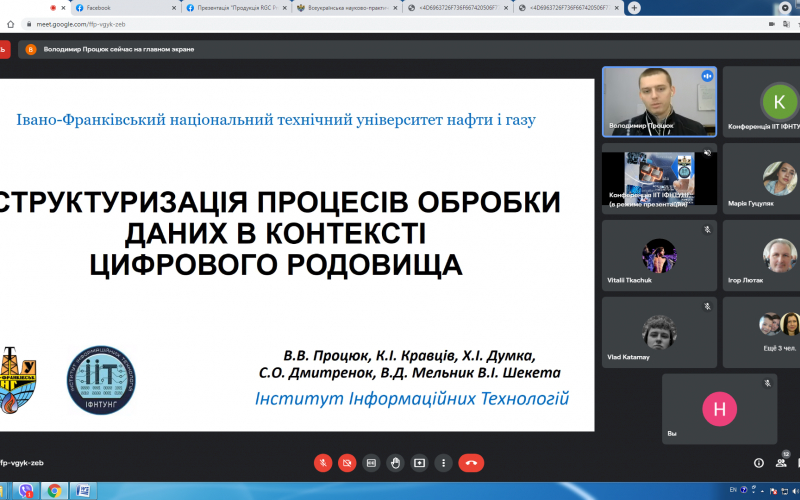Turn on captions in call toolbar
Viewport: 800px width, 500px height.
(x=371, y=463)
